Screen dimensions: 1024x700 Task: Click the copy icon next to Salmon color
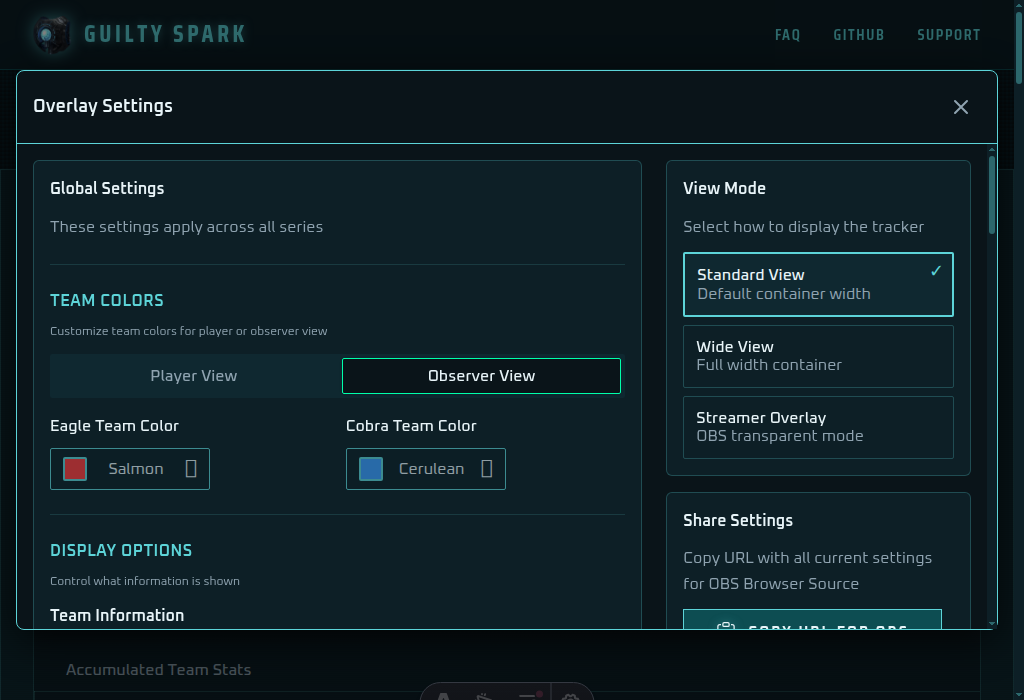point(193,468)
